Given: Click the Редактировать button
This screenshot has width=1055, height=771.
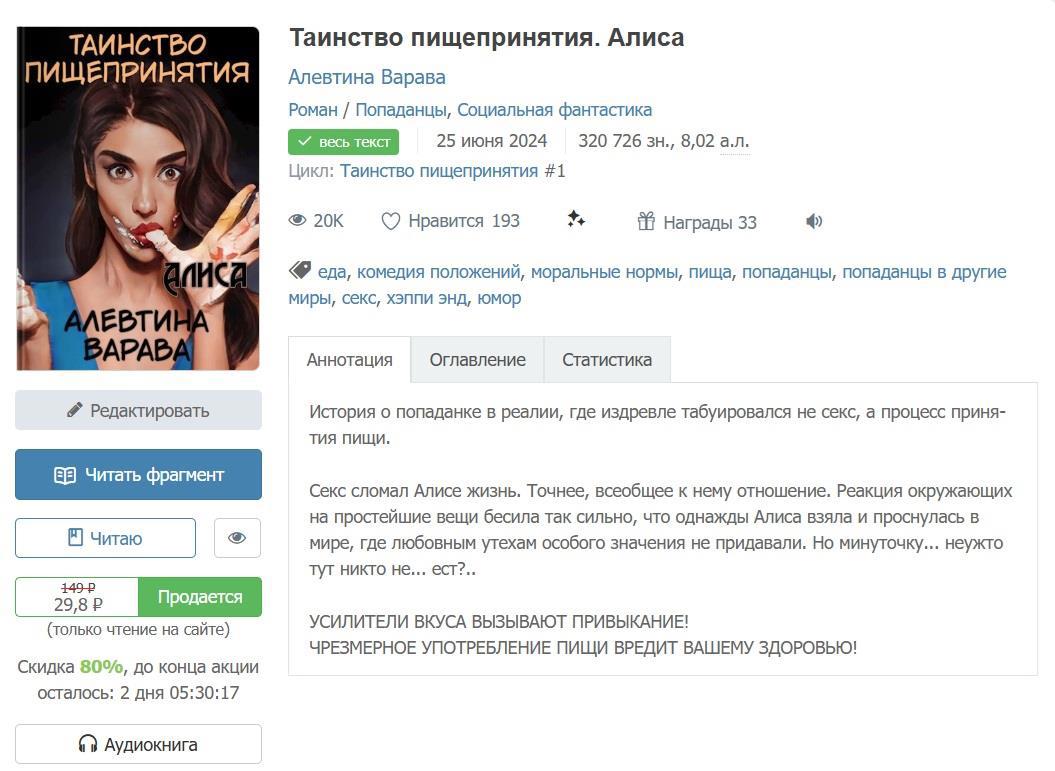Looking at the screenshot, I should [139, 410].
